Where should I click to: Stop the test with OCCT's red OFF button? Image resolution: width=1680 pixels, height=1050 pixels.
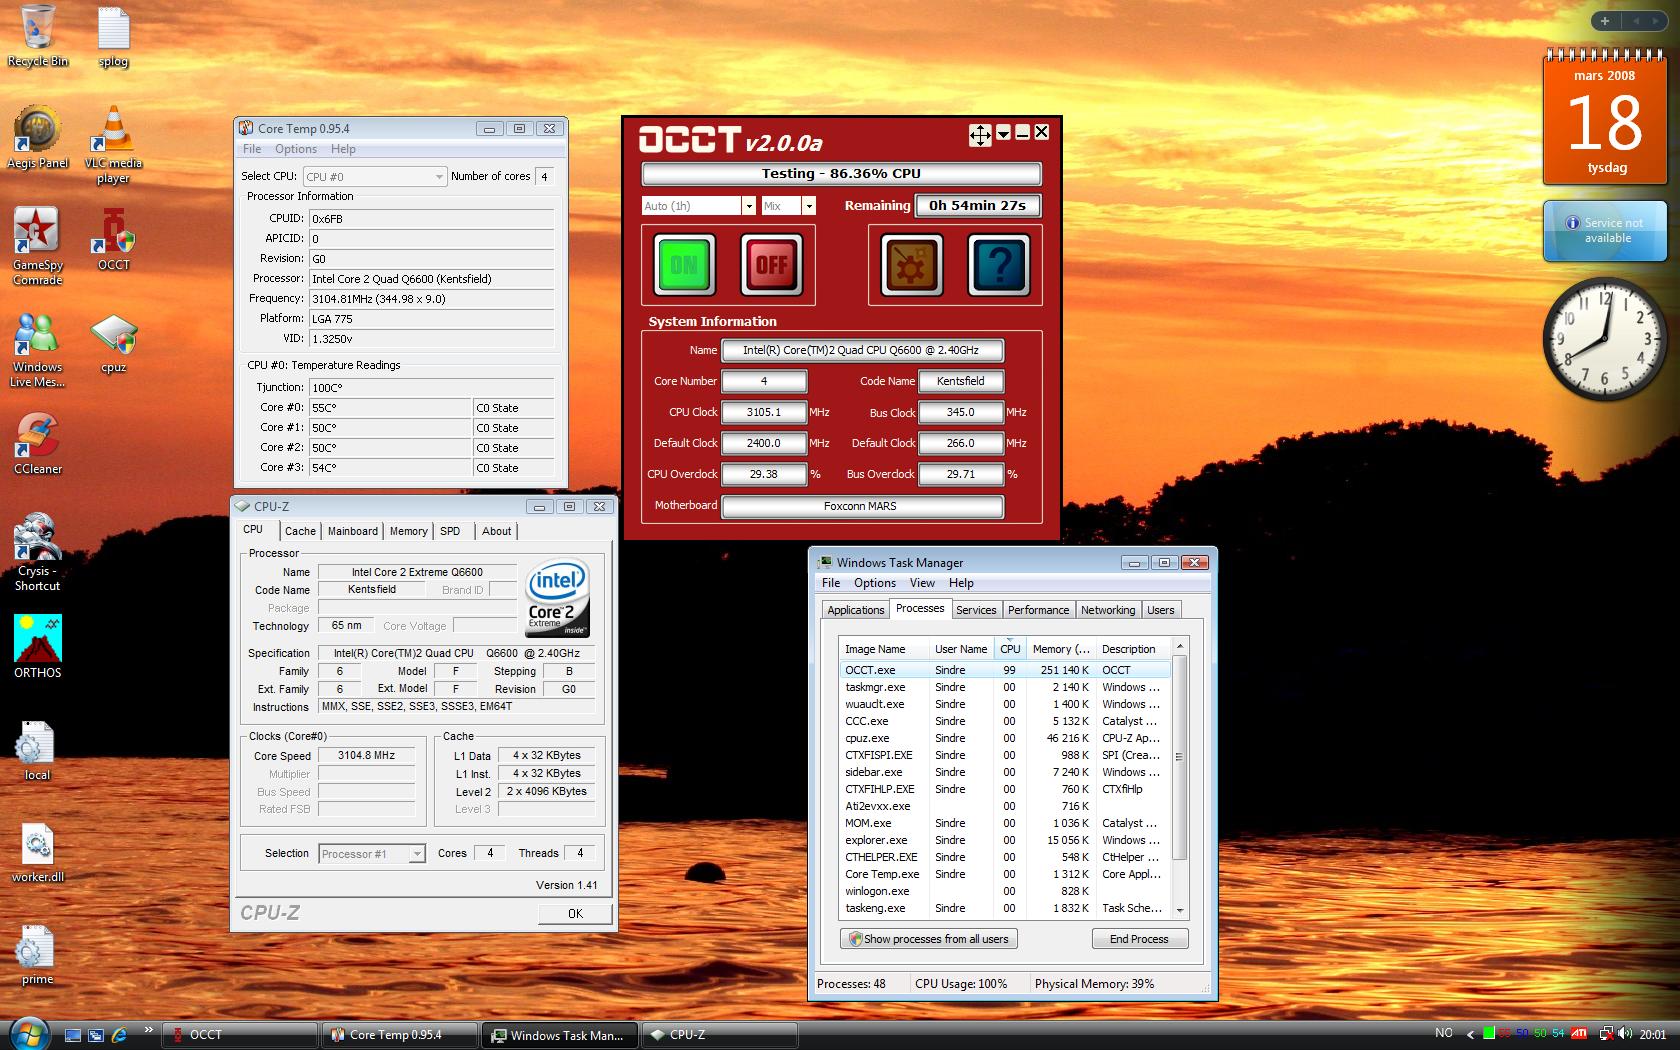[x=771, y=265]
